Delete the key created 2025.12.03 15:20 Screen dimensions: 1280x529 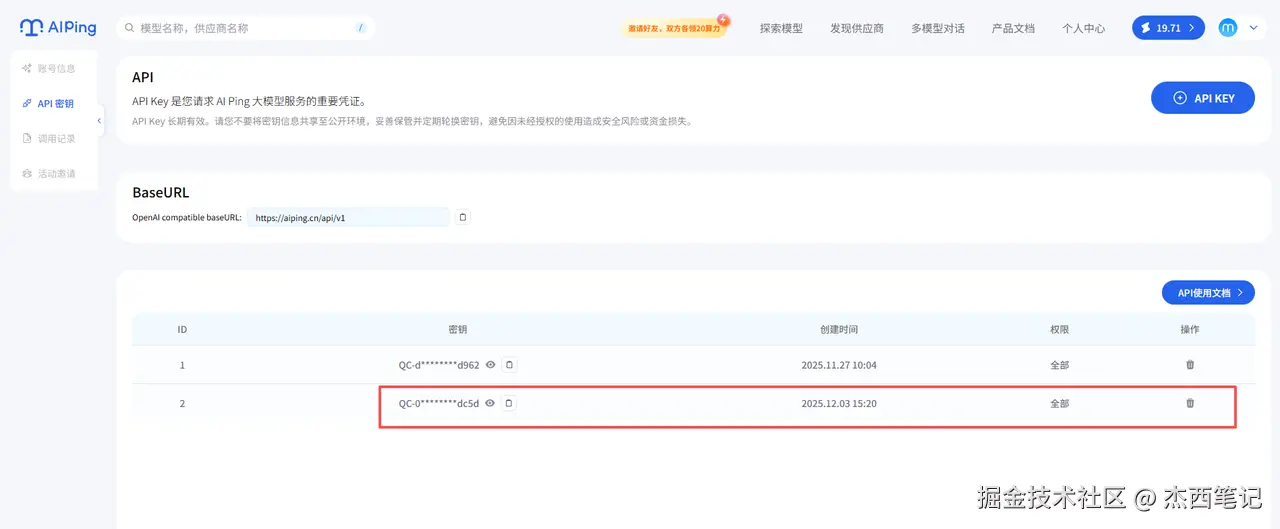click(x=1190, y=403)
